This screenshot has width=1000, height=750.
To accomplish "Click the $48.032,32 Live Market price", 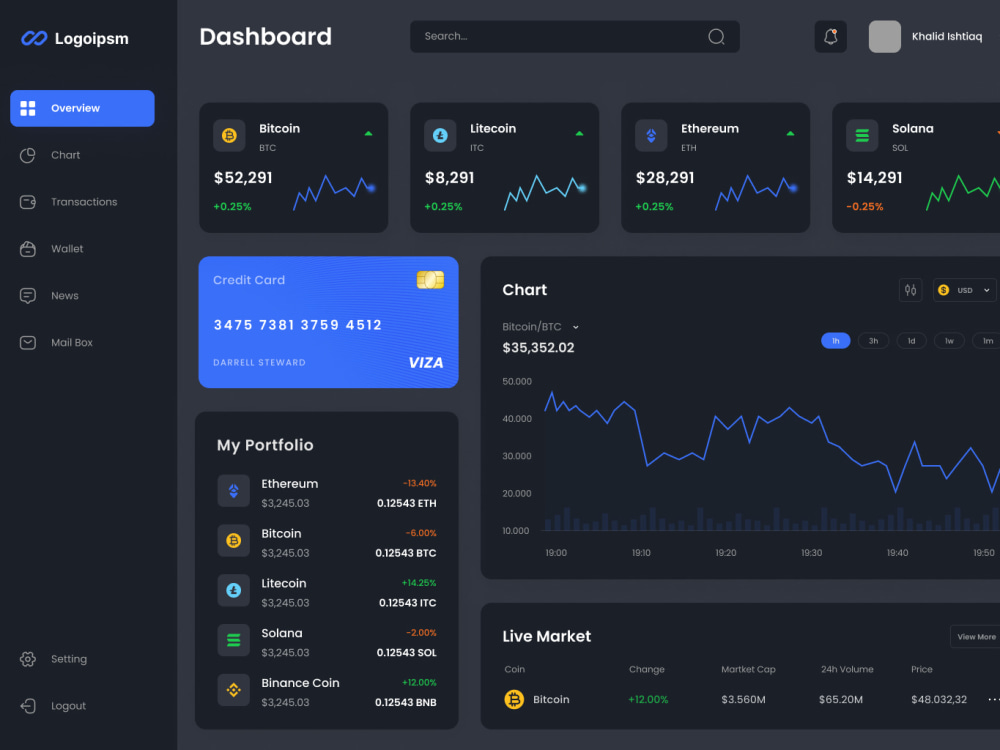I will tap(939, 700).
